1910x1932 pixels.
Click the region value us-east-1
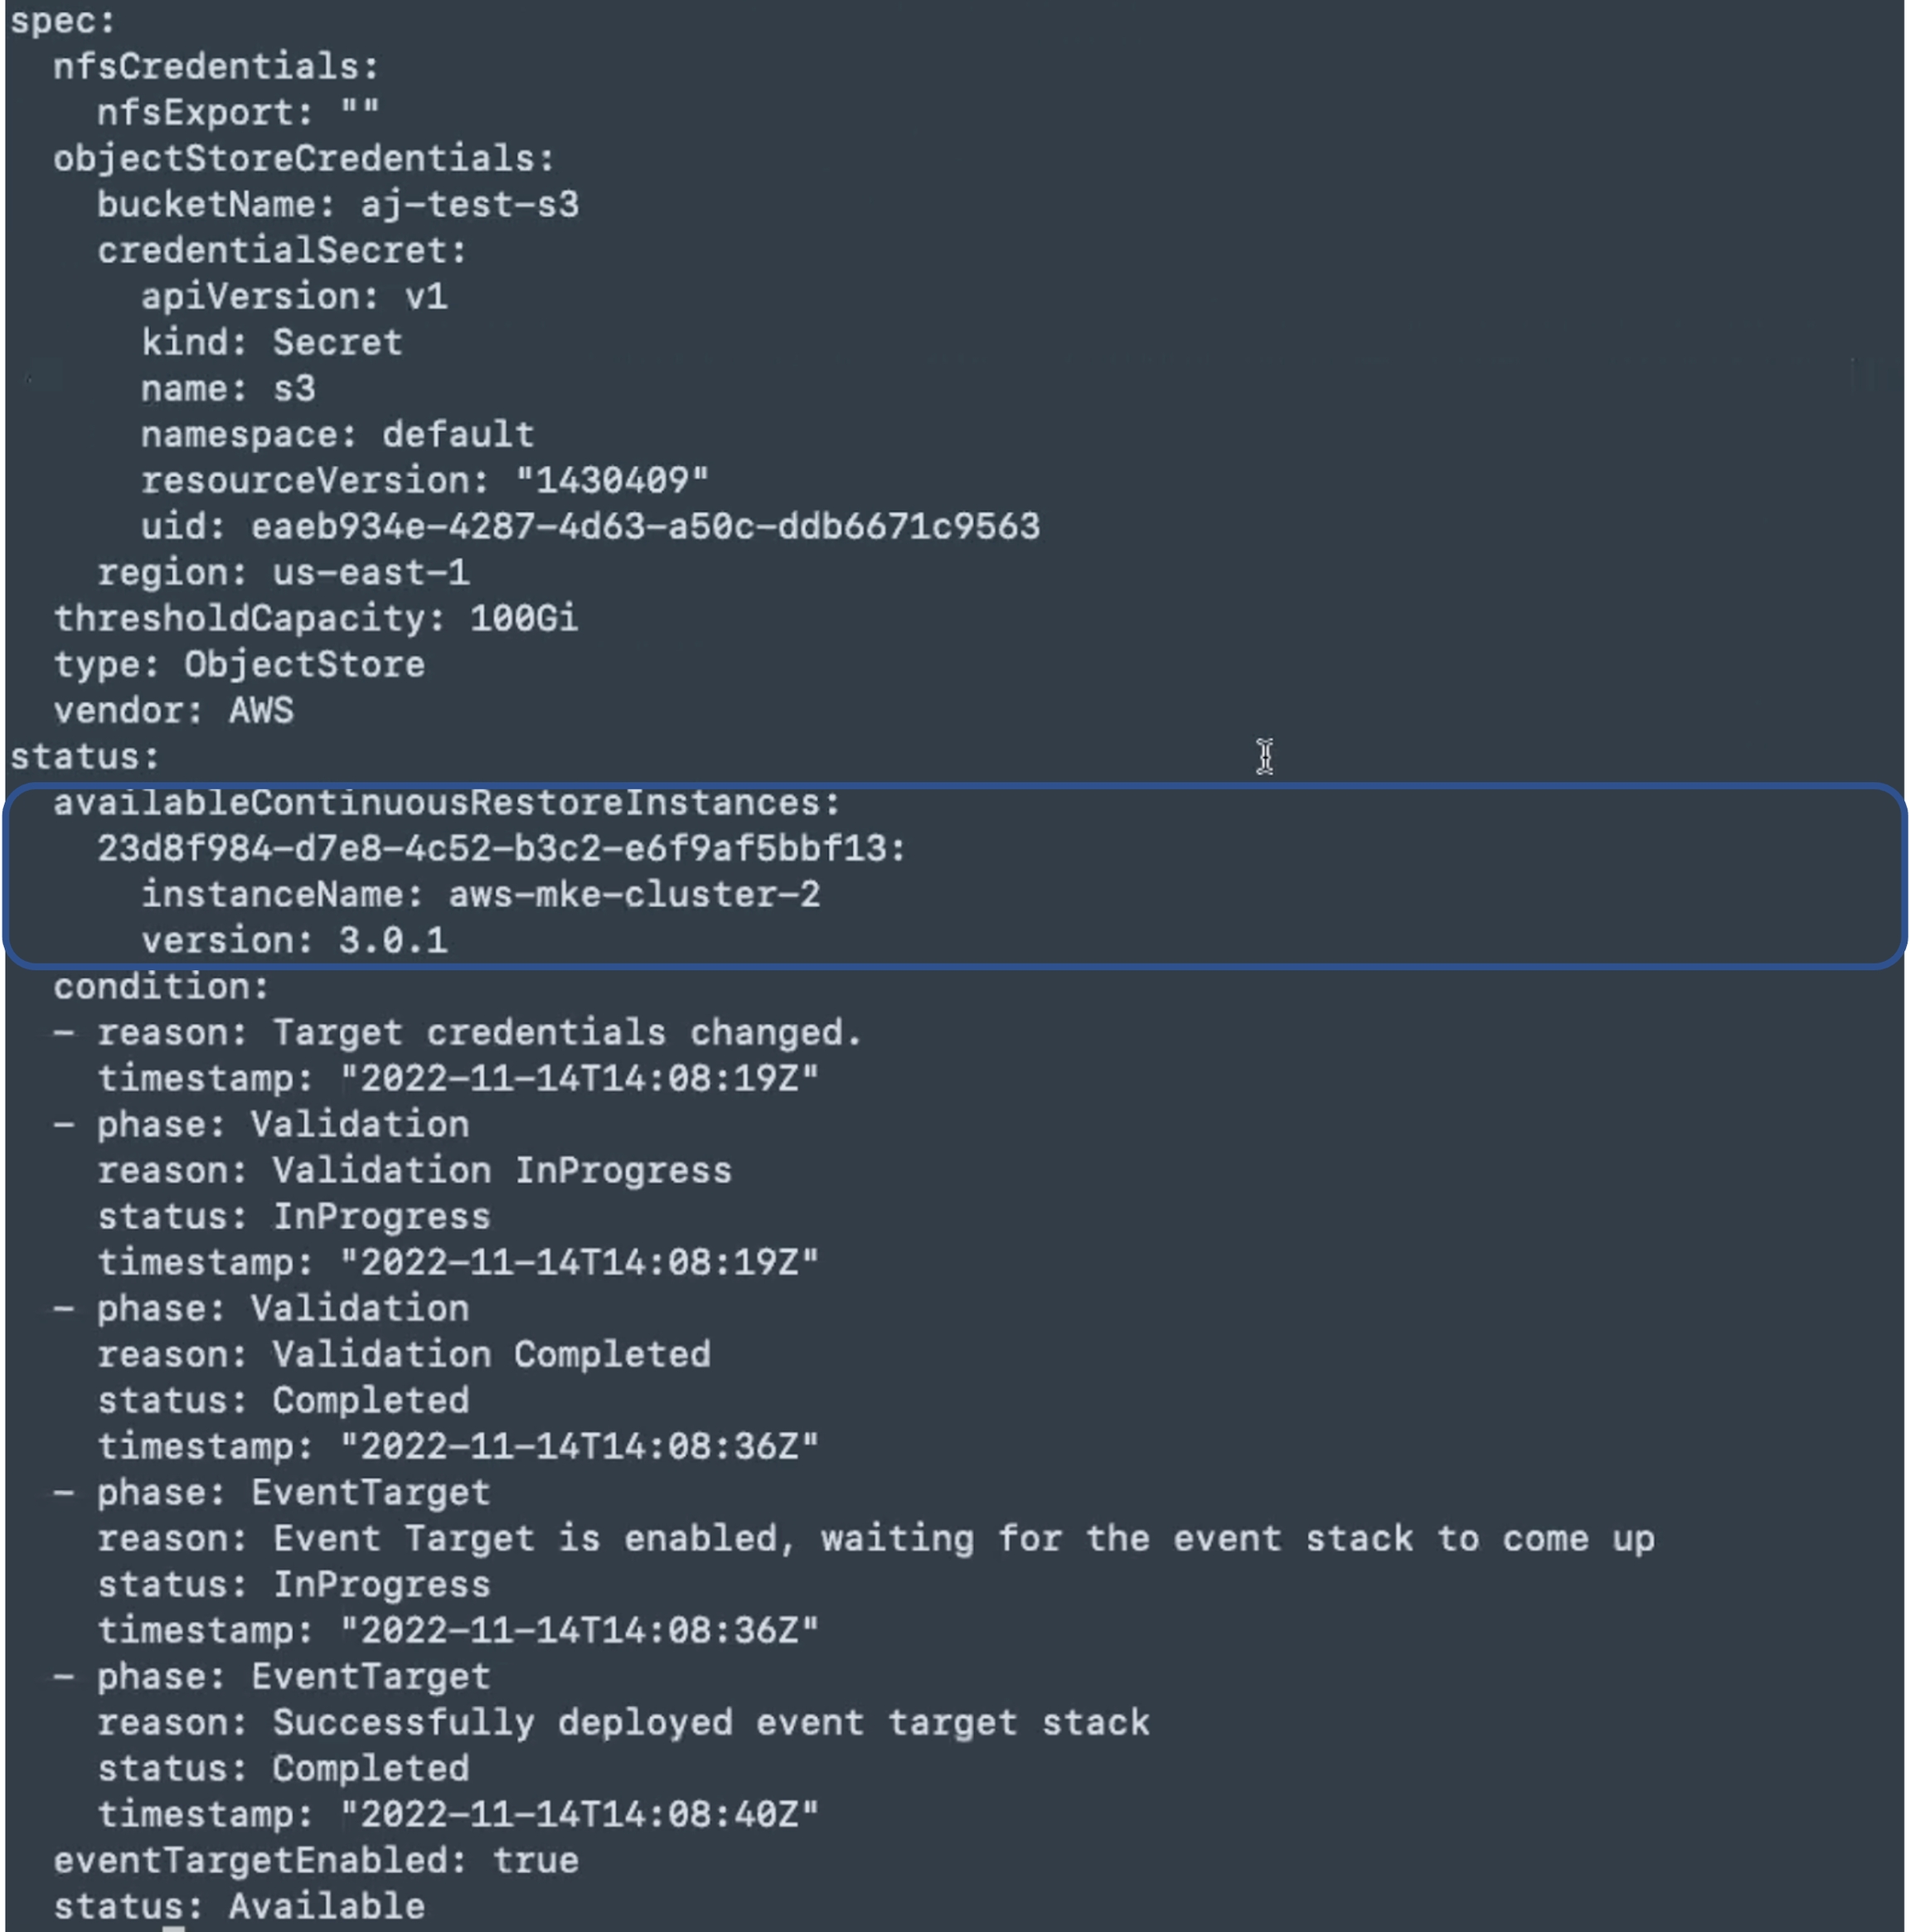371,573
